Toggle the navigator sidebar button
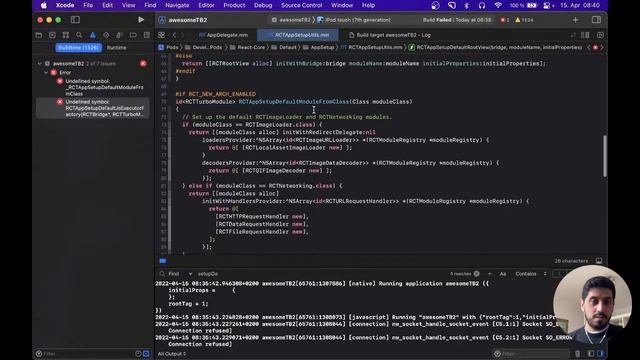Viewport: 640px width, 360px height. point(75,20)
